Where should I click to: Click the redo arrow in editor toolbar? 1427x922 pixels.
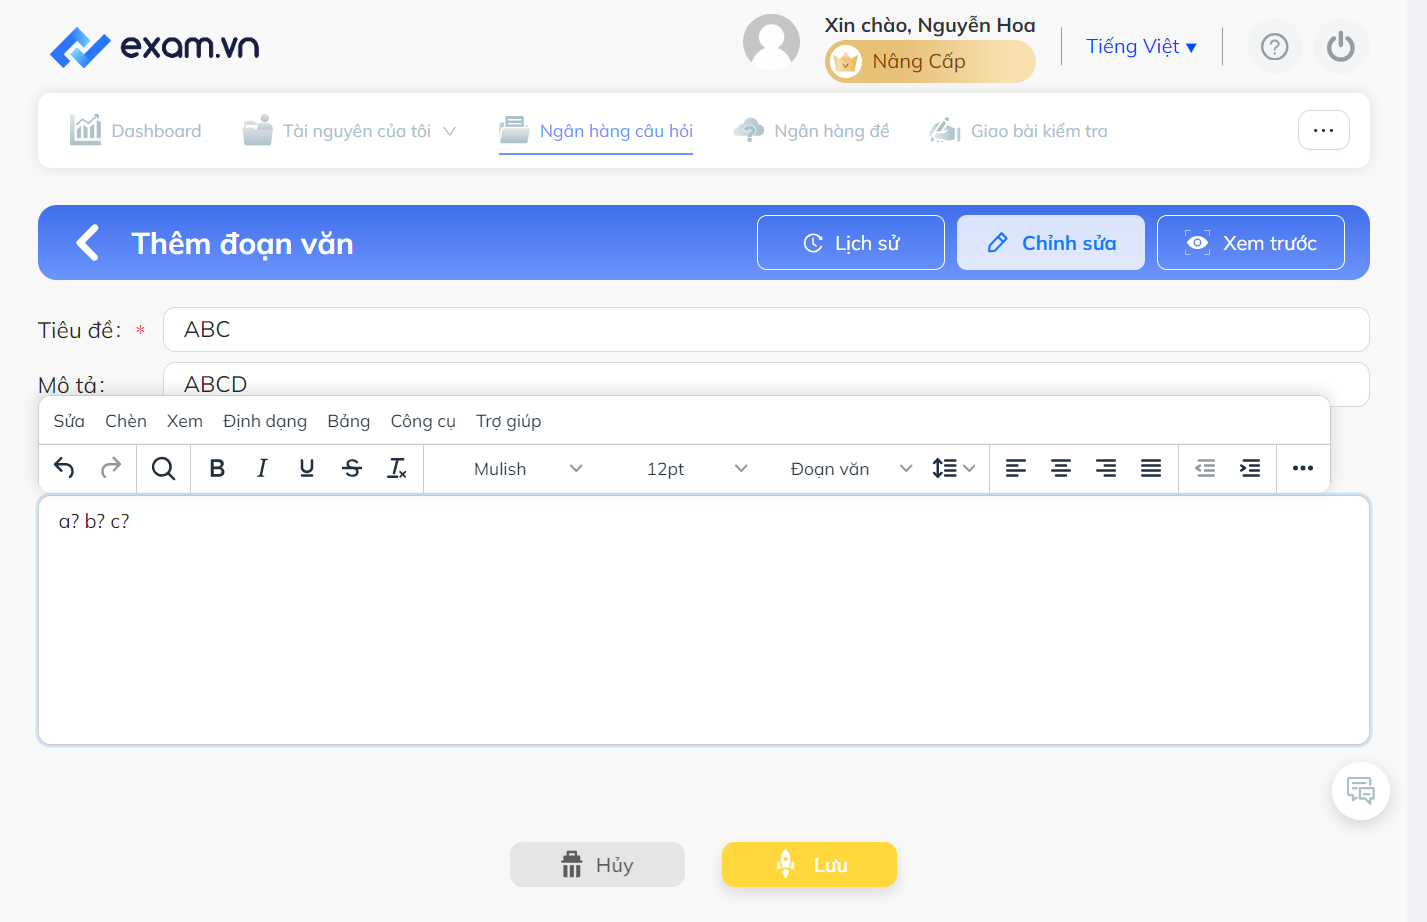pos(111,468)
